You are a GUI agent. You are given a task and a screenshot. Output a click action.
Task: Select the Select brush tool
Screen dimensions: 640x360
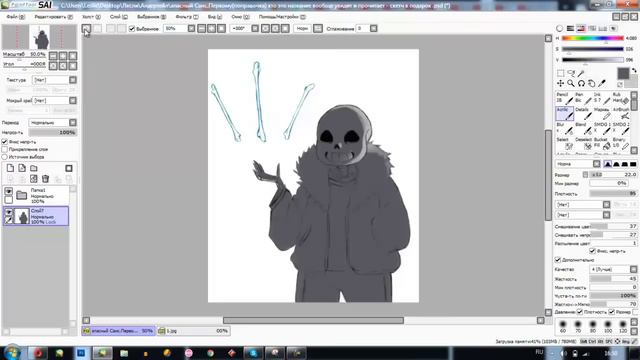(564, 143)
